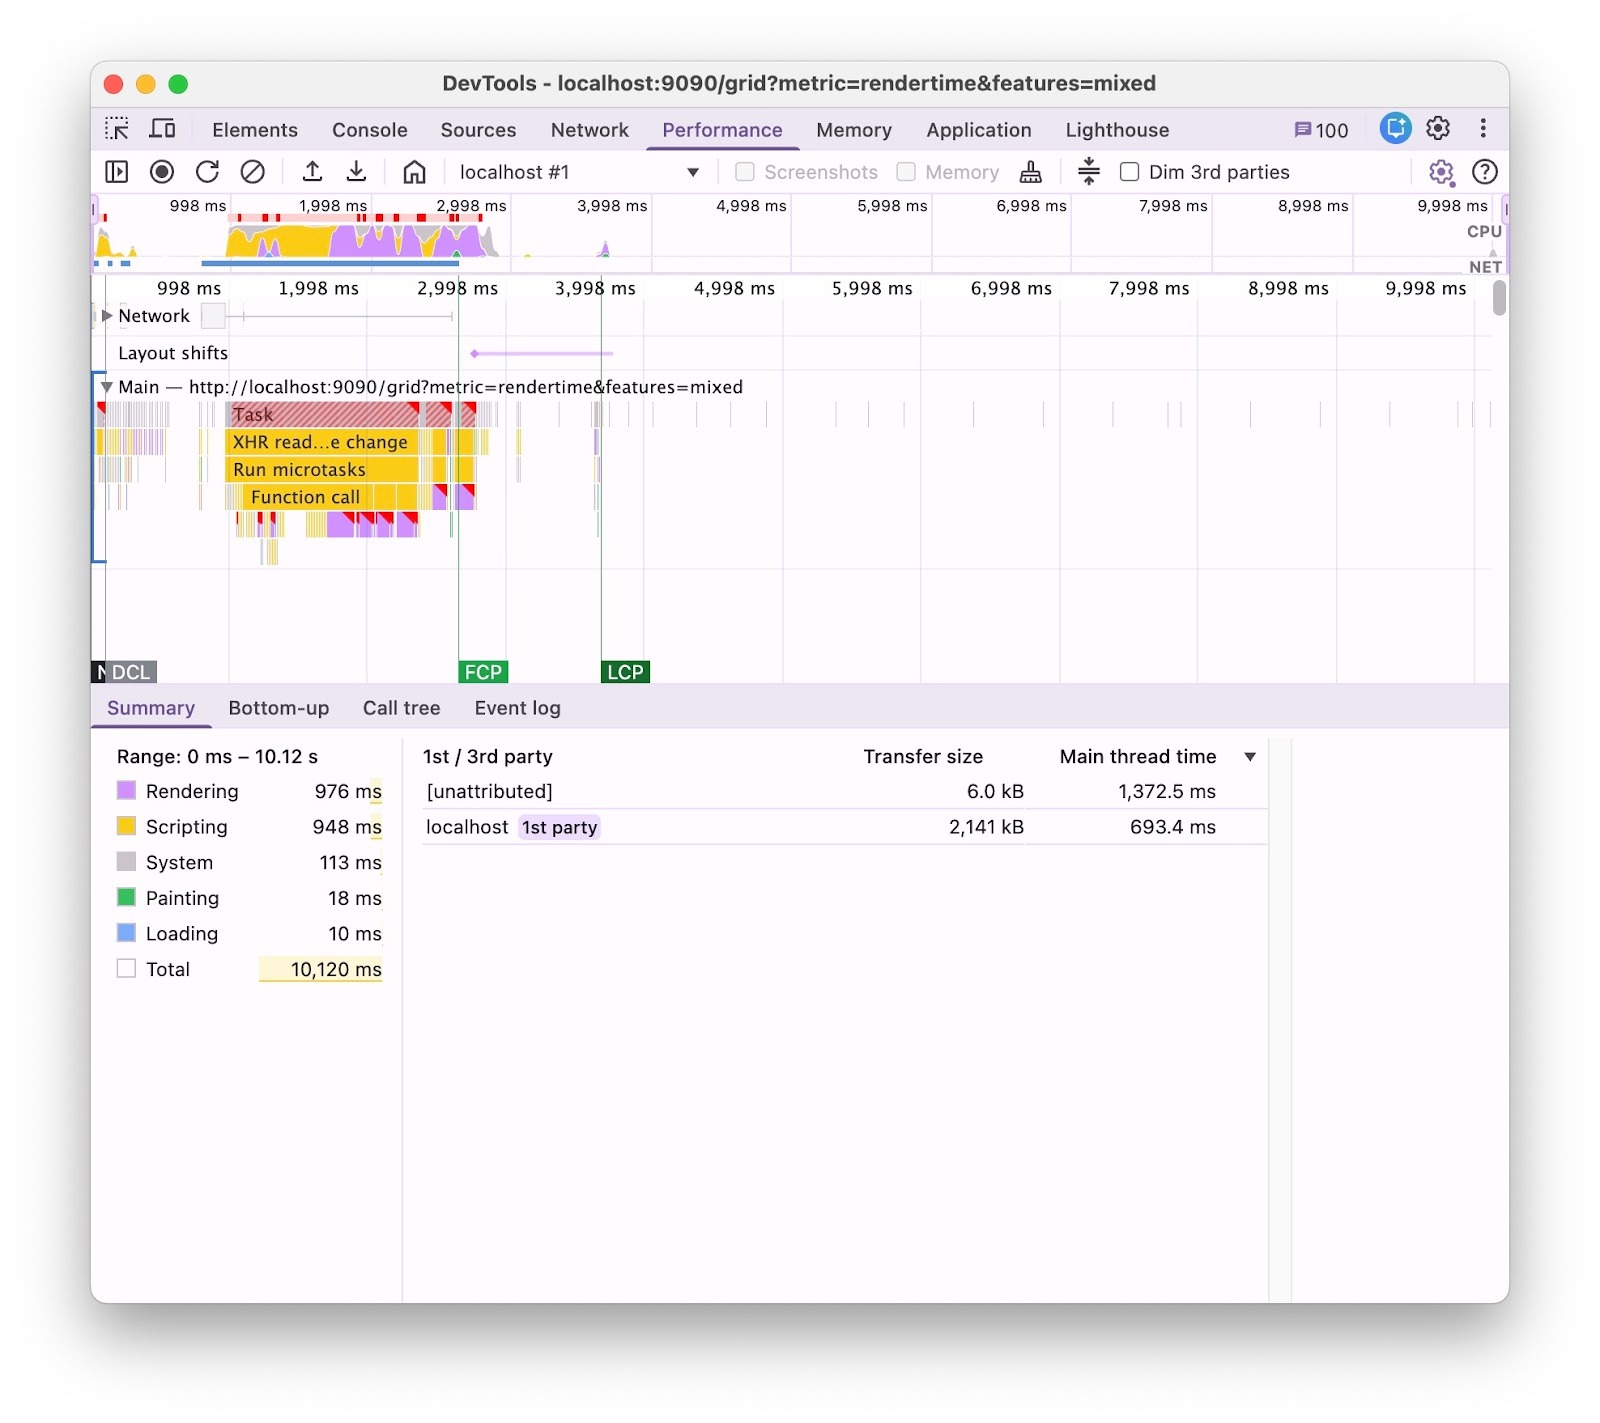
Task: Toggle the Screenshots checkbox
Action: click(745, 172)
